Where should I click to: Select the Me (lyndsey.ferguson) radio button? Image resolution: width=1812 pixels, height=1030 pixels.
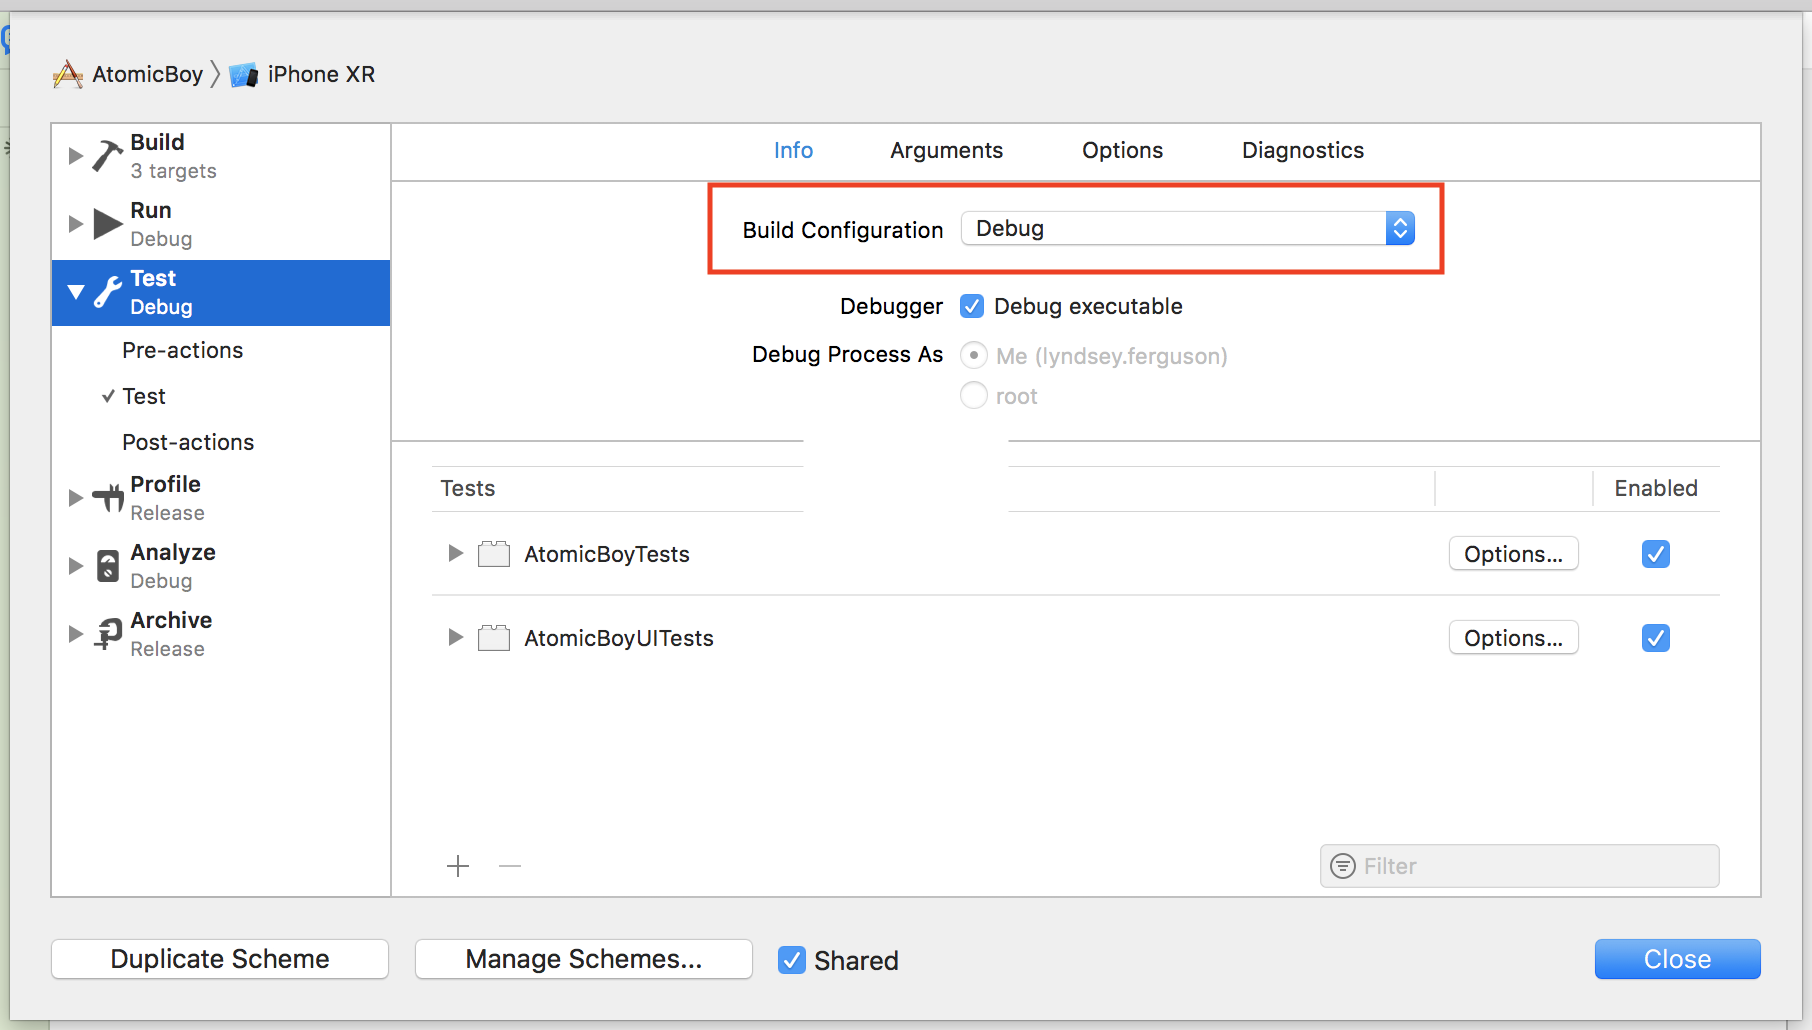[974, 355]
